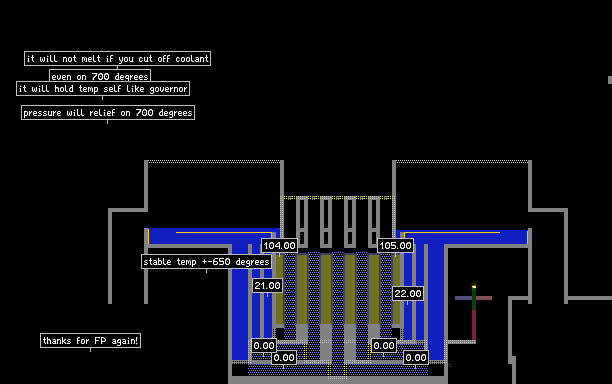
Task: Click the 105.00 temperature readout
Action: pyautogui.click(x=395, y=246)
